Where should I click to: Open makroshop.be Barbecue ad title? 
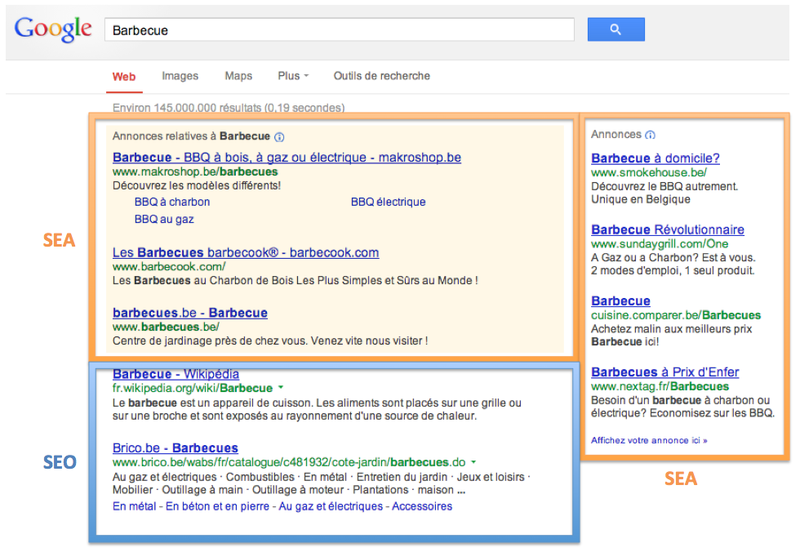coord(287,157)
